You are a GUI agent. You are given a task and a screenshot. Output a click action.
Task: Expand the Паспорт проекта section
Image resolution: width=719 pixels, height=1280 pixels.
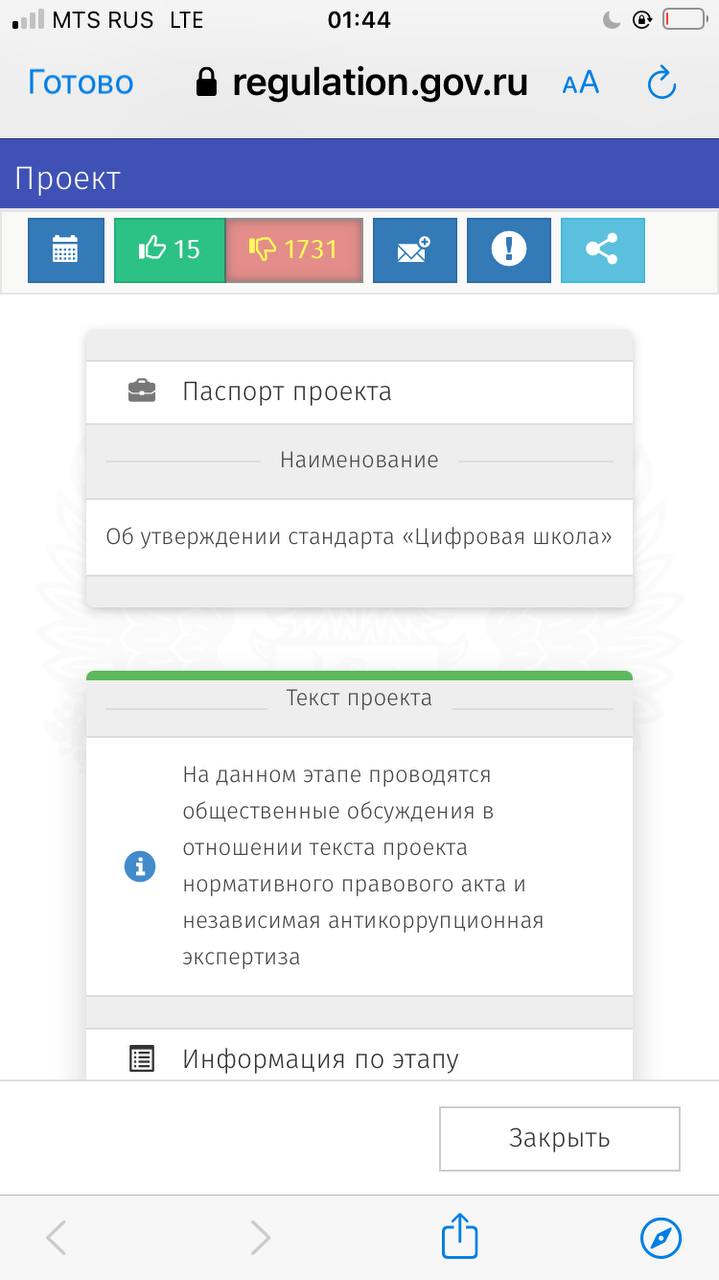359,391
